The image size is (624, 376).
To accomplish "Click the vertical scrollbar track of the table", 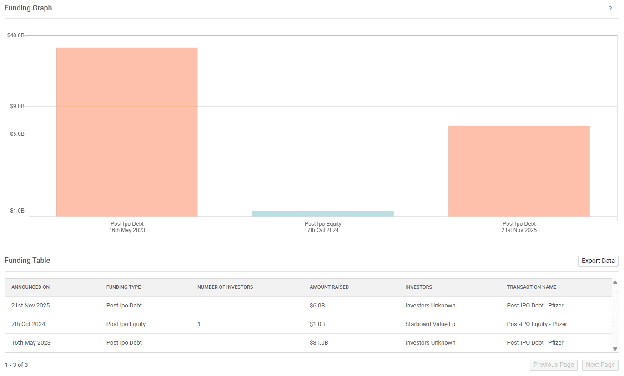I will 615,316.
